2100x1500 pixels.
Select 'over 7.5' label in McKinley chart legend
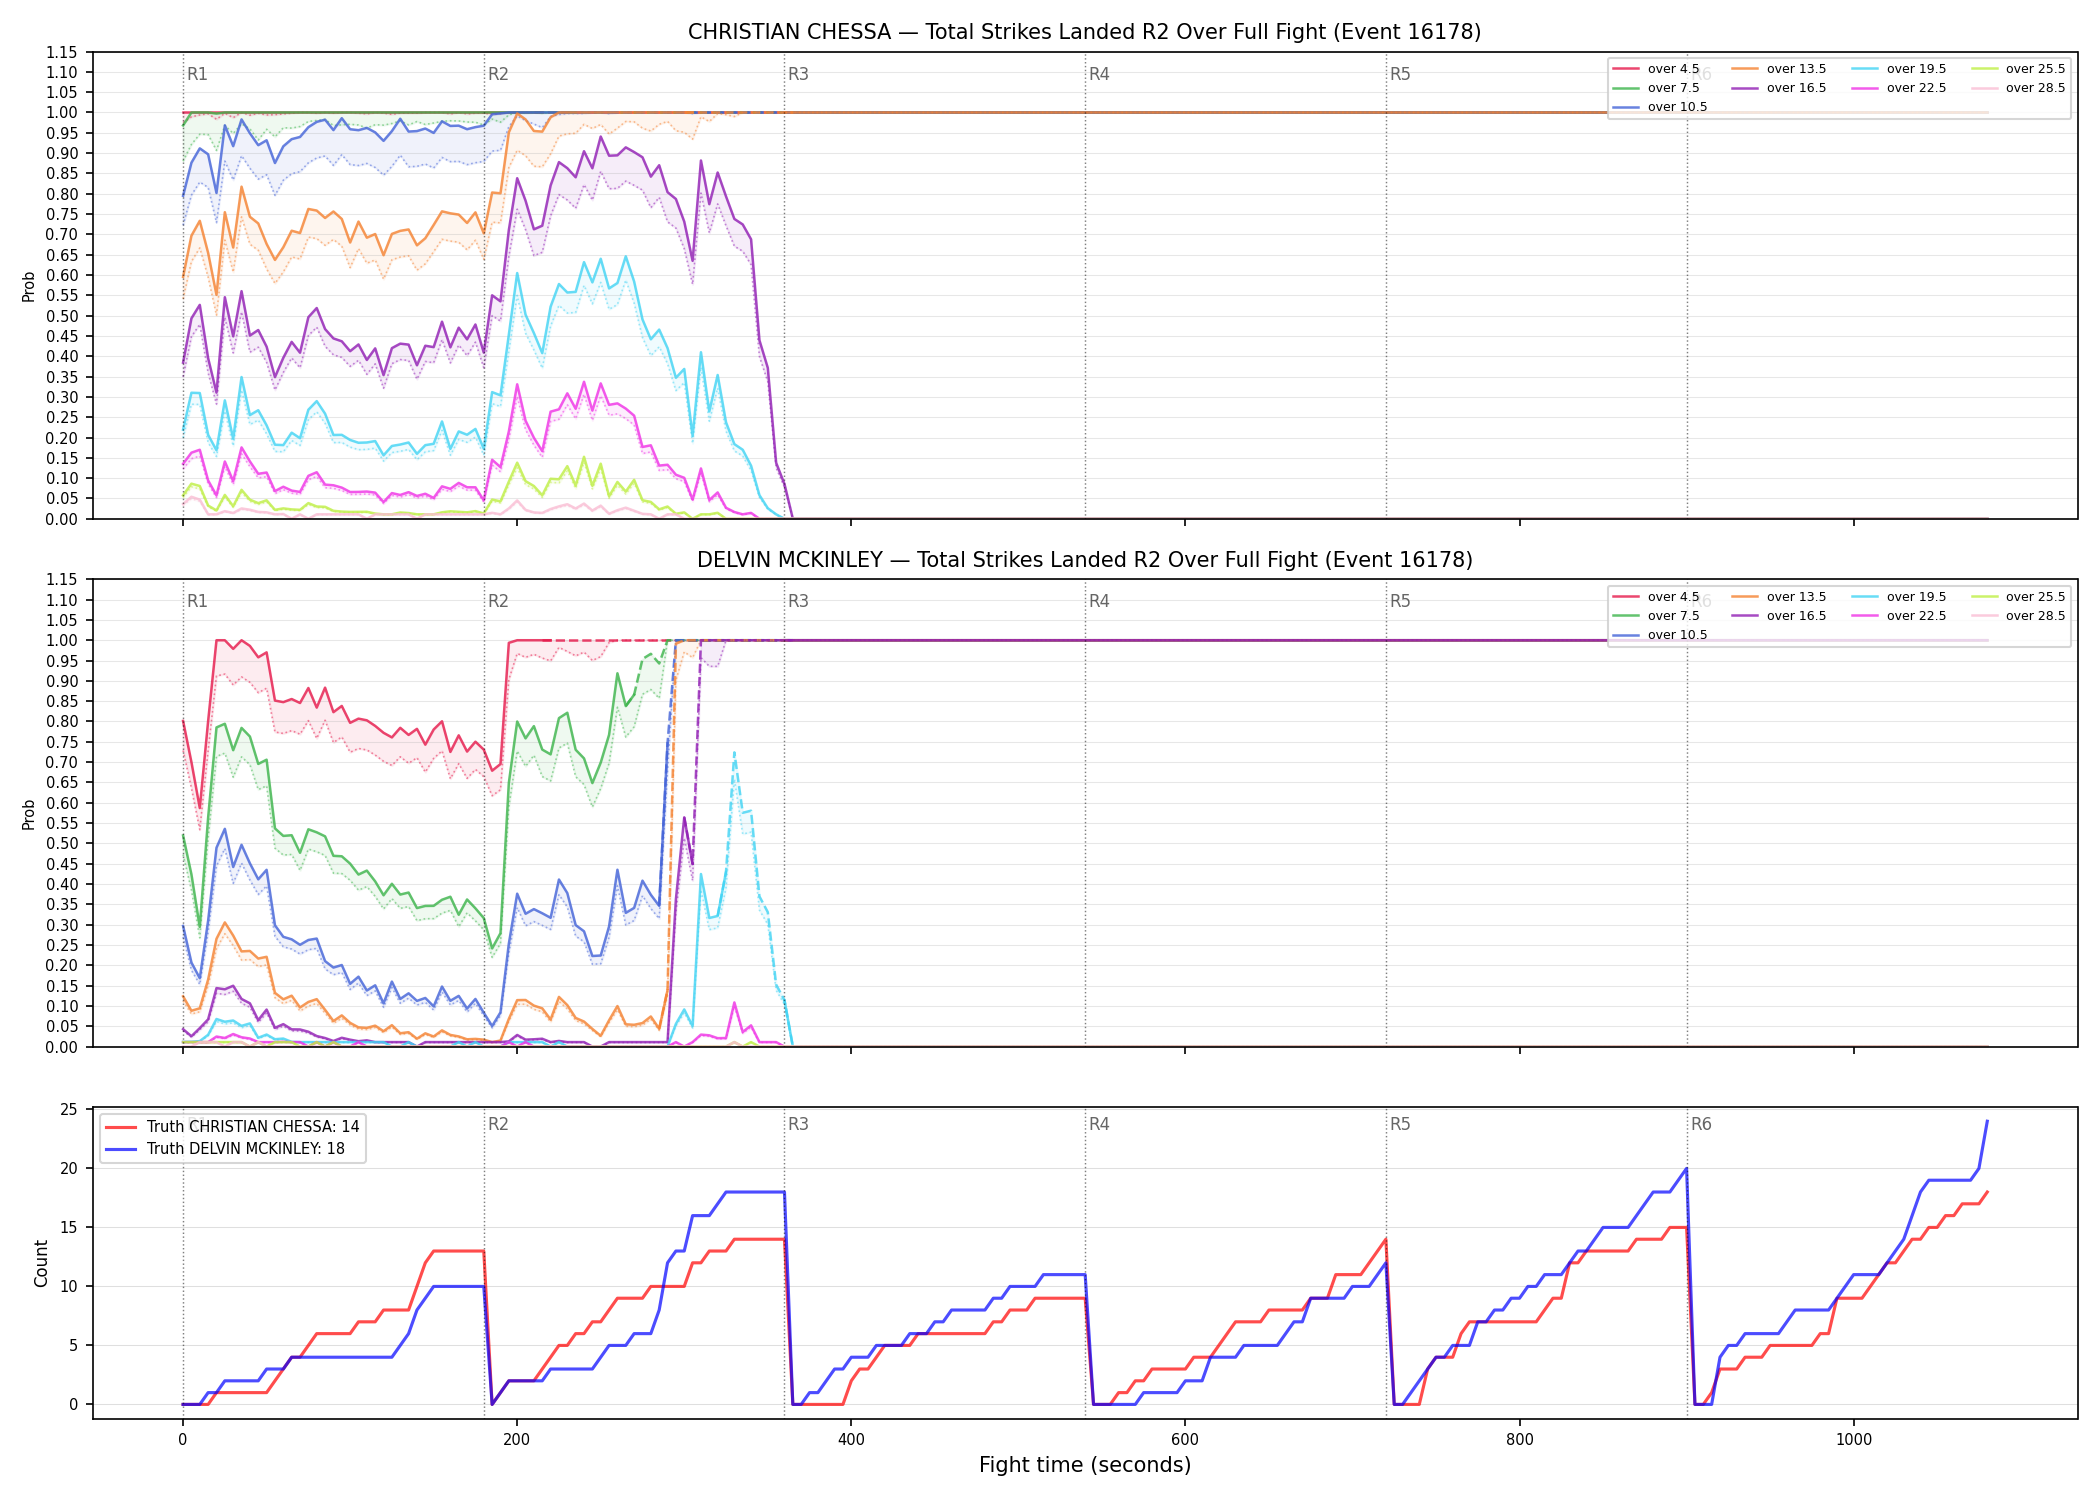[x=1673, y=616]
